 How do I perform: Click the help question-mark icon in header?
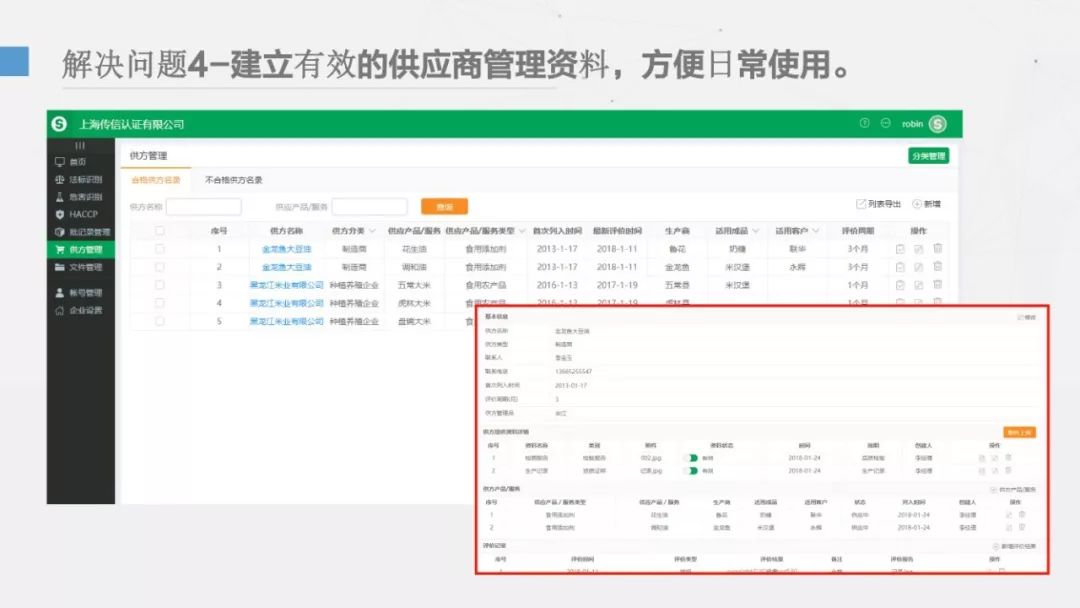[864, 123]
